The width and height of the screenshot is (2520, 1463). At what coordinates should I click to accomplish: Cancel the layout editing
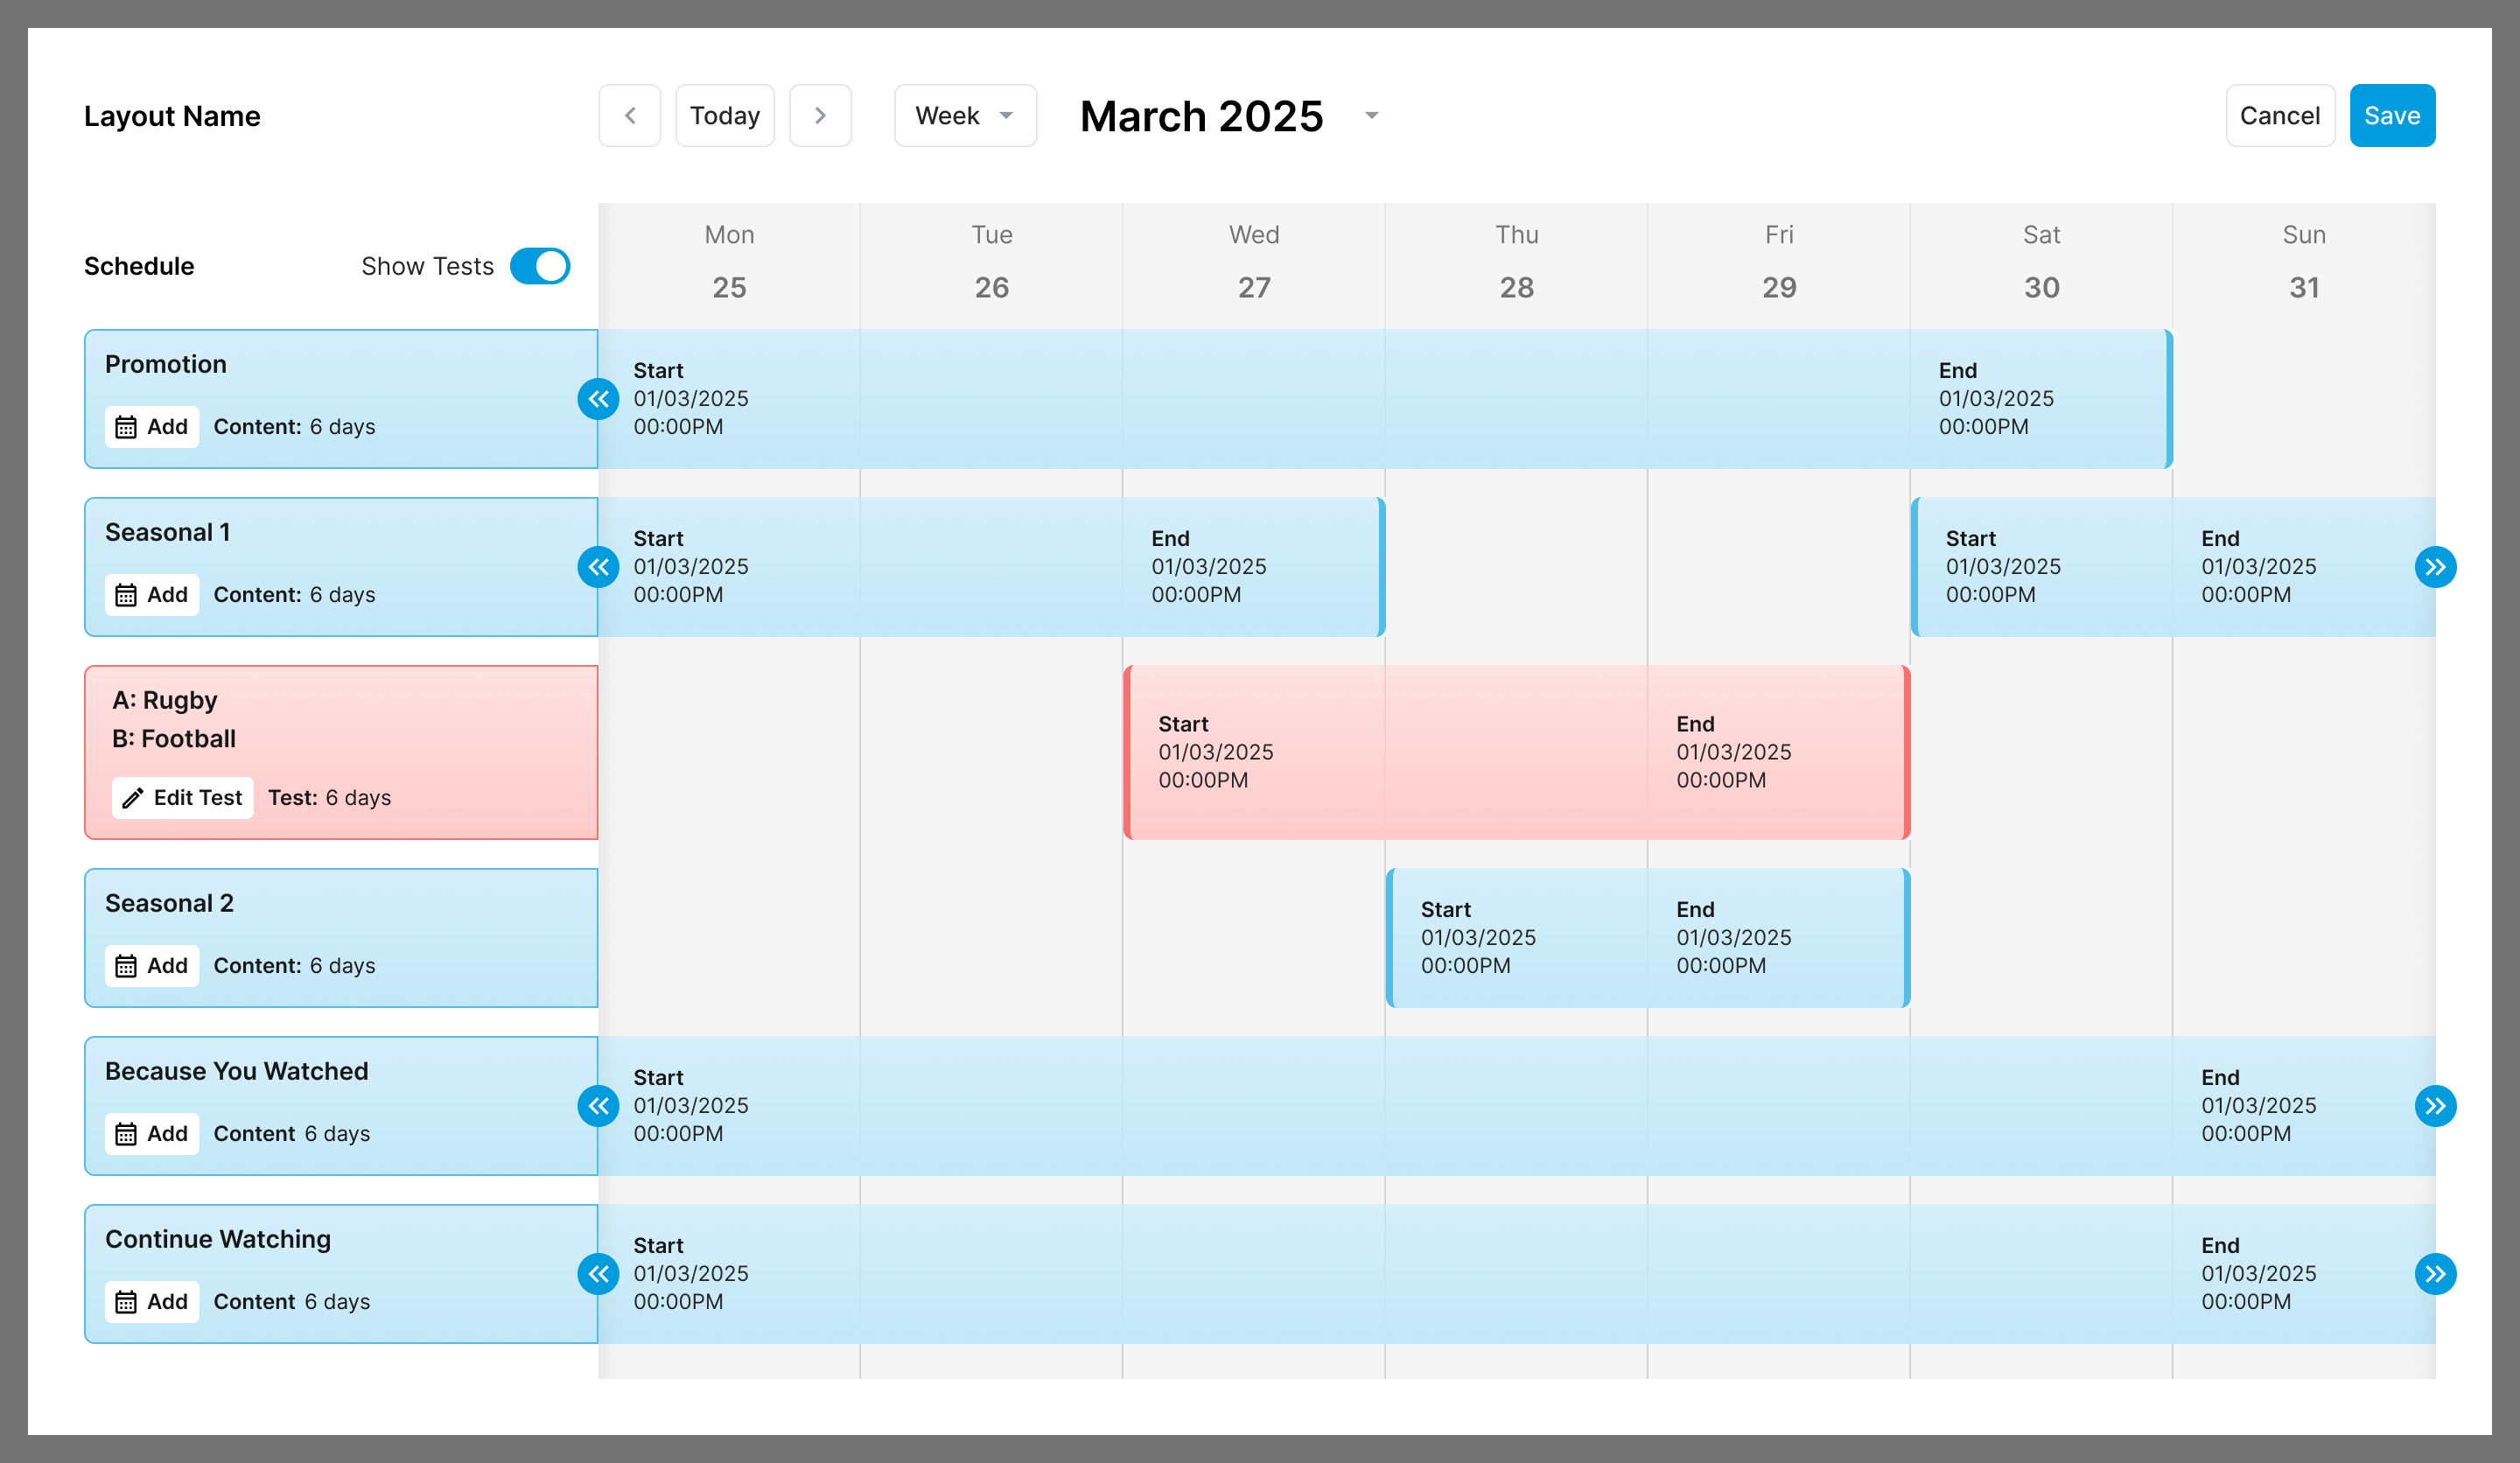coord(2279,116)
